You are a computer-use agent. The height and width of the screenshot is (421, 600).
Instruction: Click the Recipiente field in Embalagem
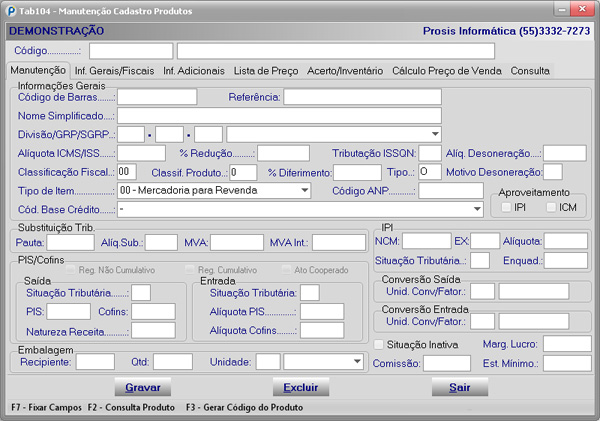click(x=95, y=362)
